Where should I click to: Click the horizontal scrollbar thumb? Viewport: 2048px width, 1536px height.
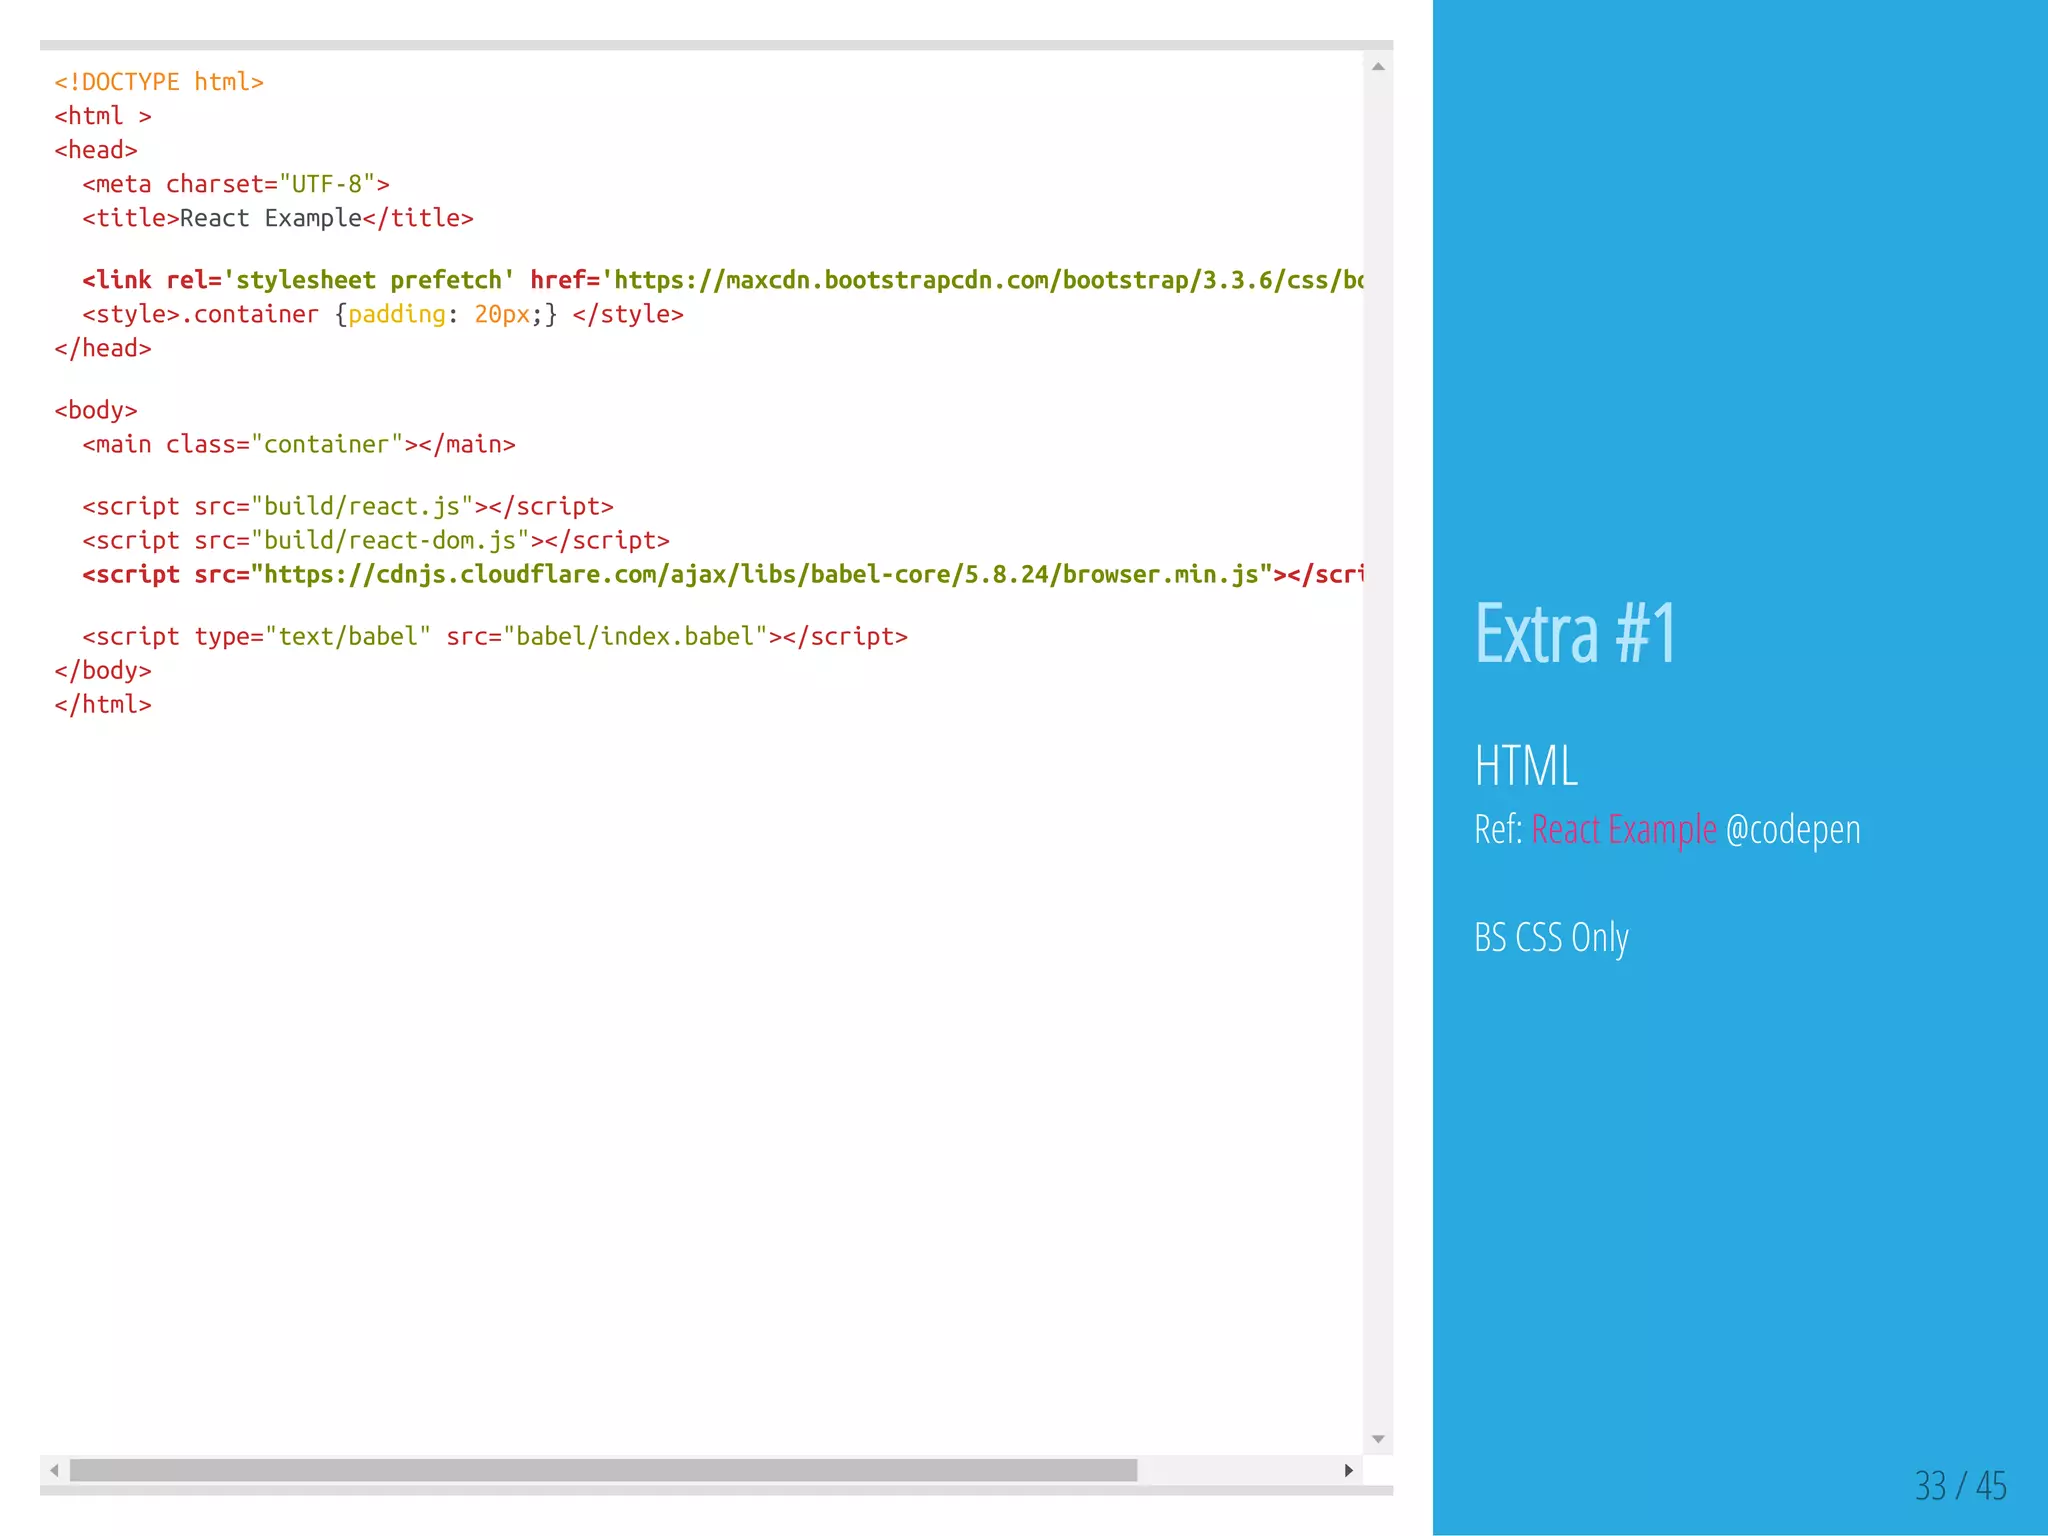pyautogui.click(x=603, y=1470)
